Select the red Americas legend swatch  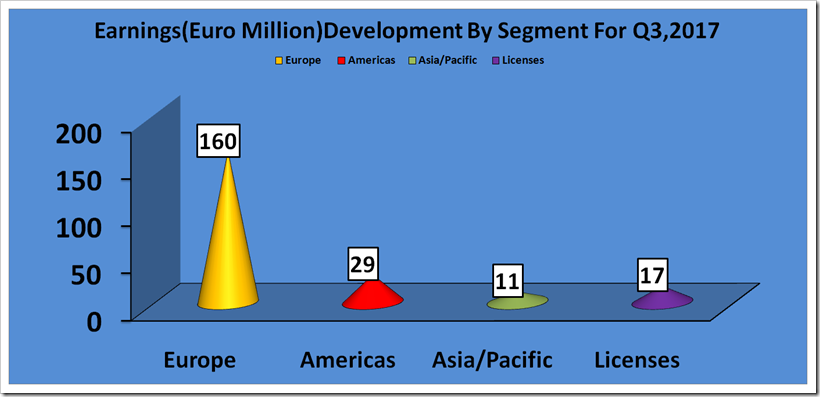point(342,61)
